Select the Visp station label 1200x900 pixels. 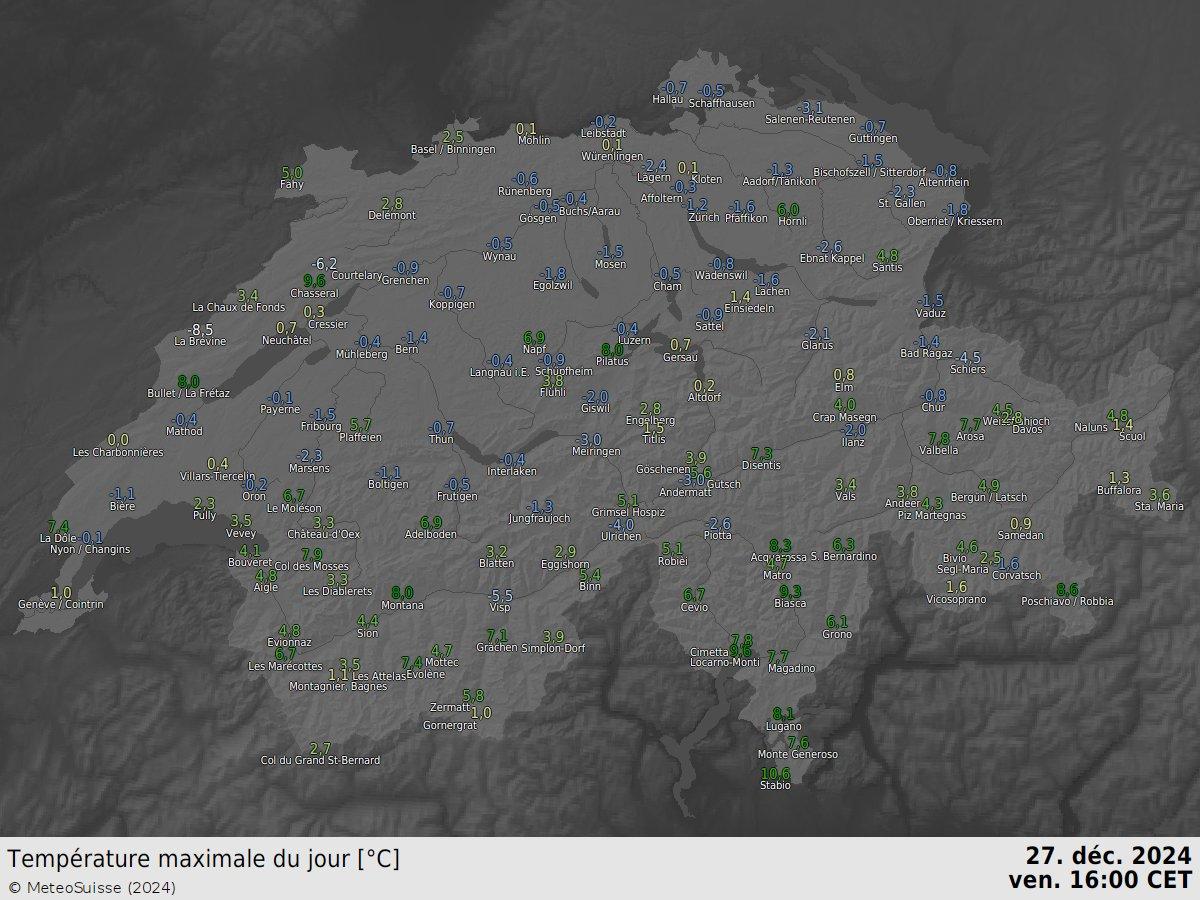tap(500, 607)
